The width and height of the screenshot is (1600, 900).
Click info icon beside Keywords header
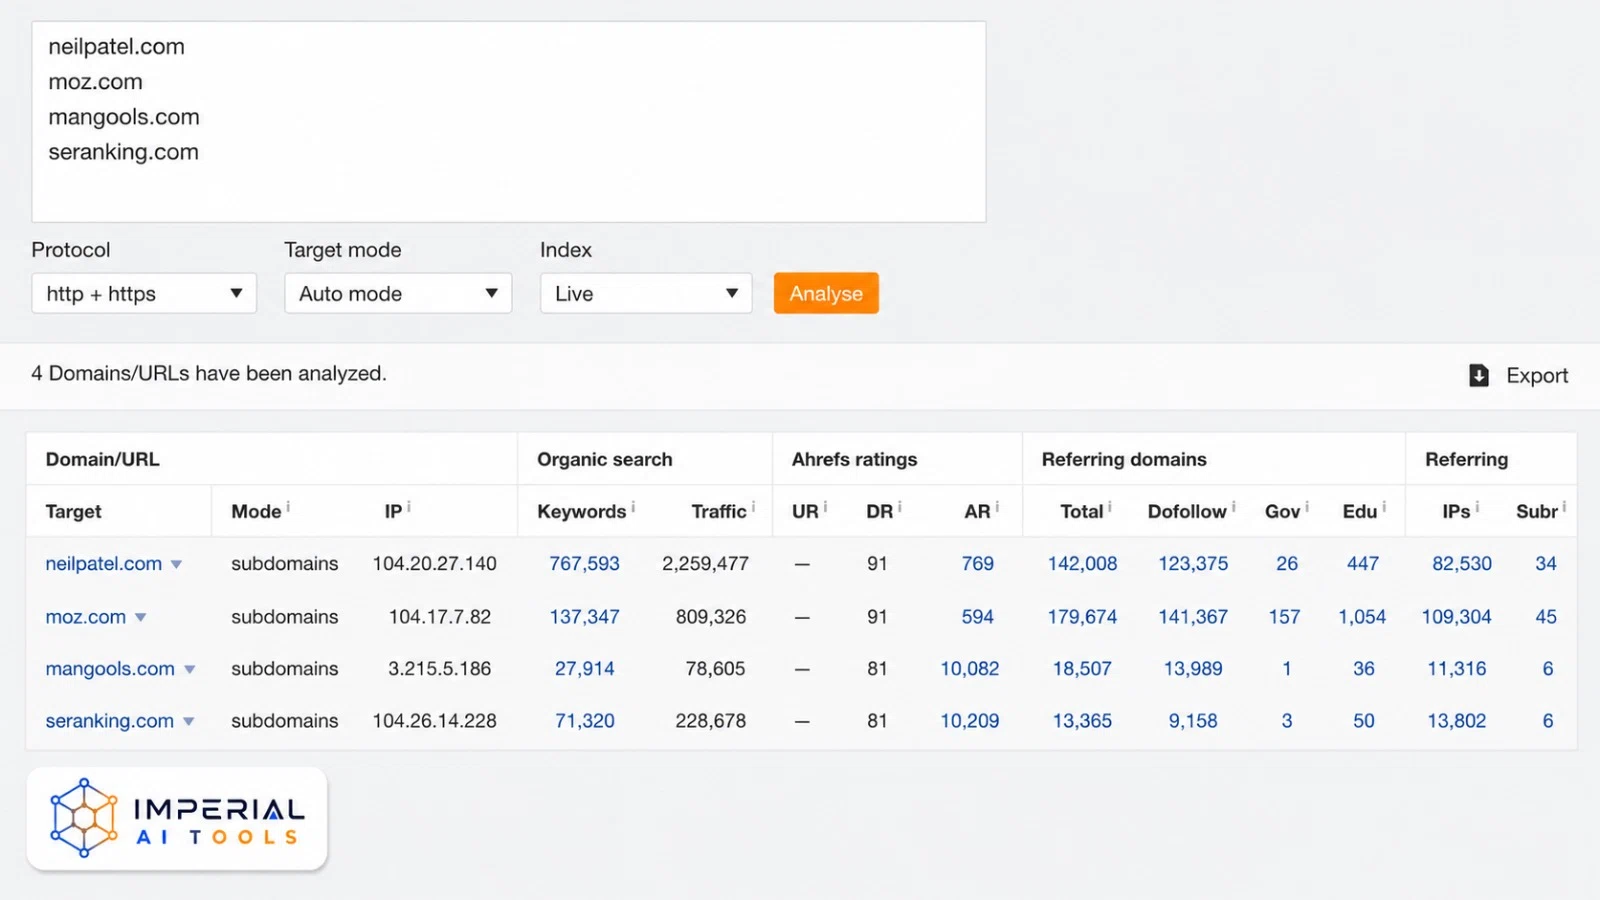tap(633, 506)
